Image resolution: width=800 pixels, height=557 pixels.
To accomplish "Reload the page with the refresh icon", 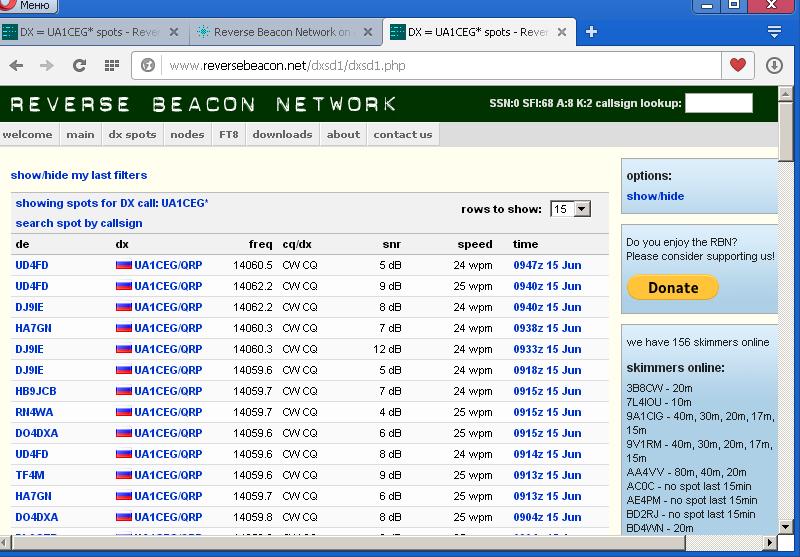I will [x=79, y=65].
